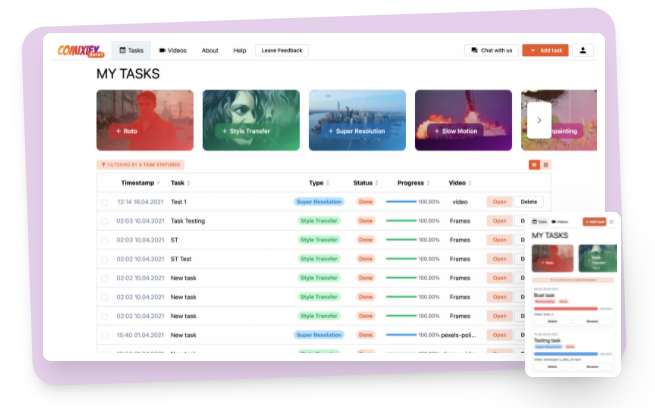This screenshot has height=408, width=655.
Task: Select the checkbox for Test 1 row
Action: point(104,202)
